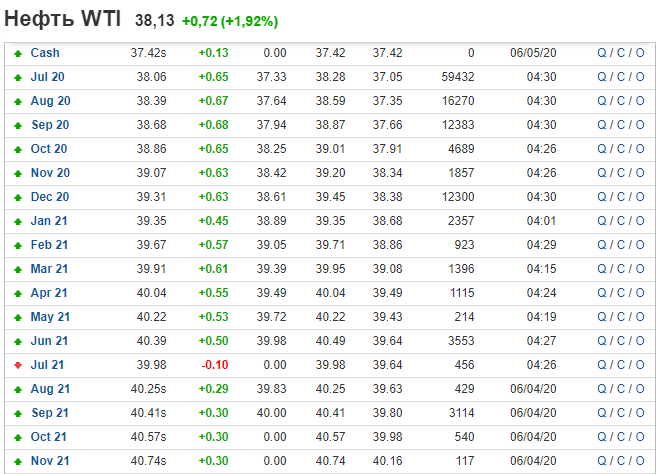Screen dimensions: 657x474
Task: Select the Nov 21 contract link
Action: 50,461
